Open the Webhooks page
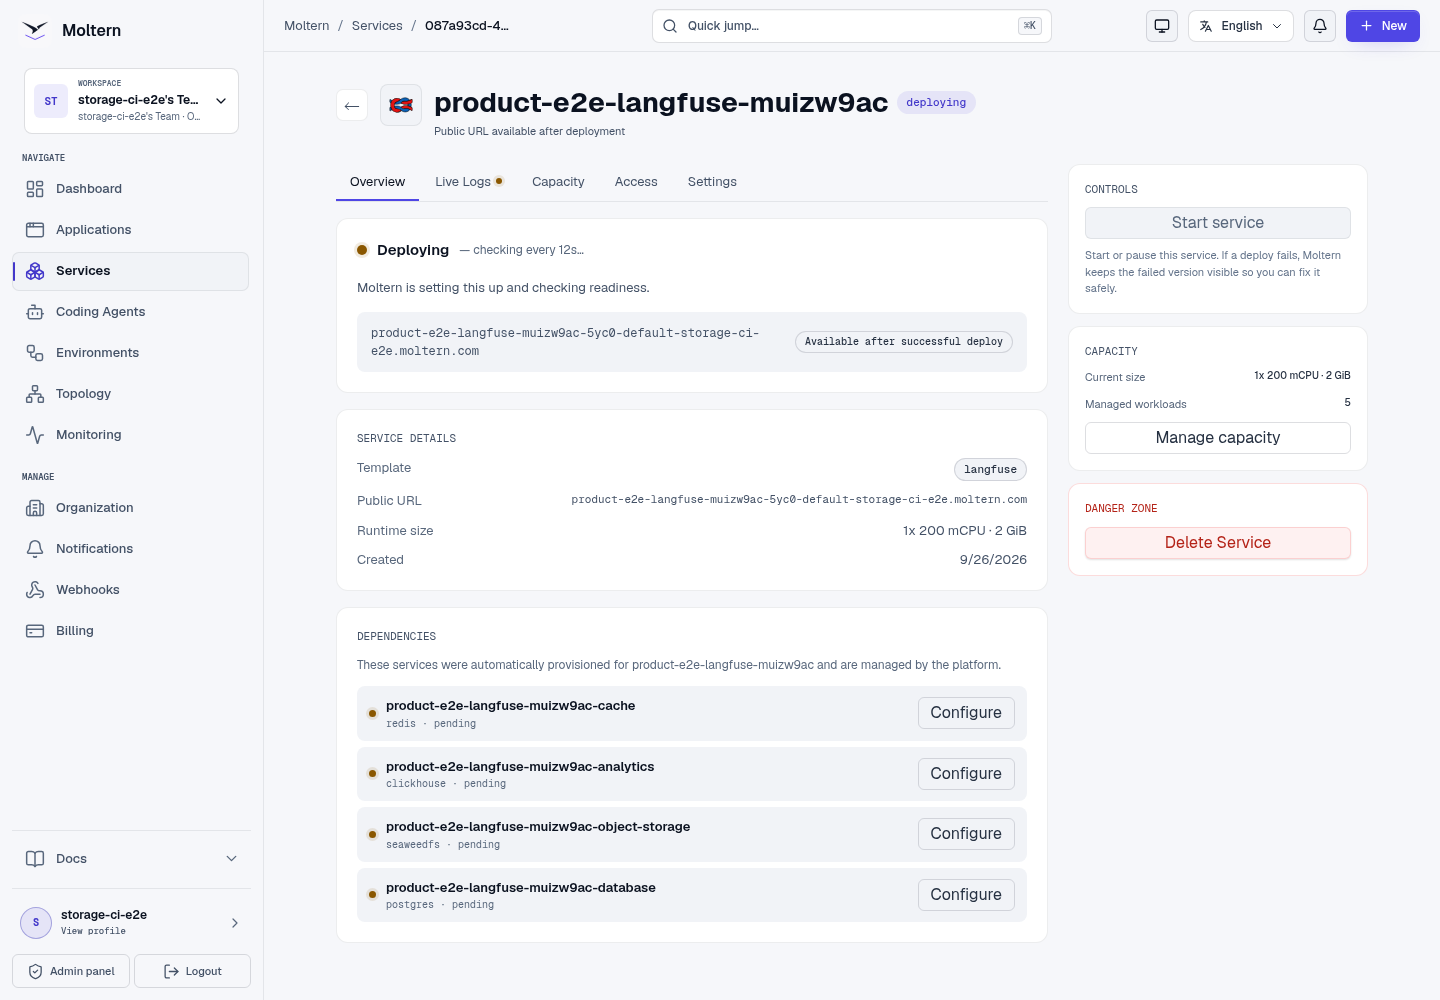Viewport: 1440px width, 1000px height. tap(130, 590)
